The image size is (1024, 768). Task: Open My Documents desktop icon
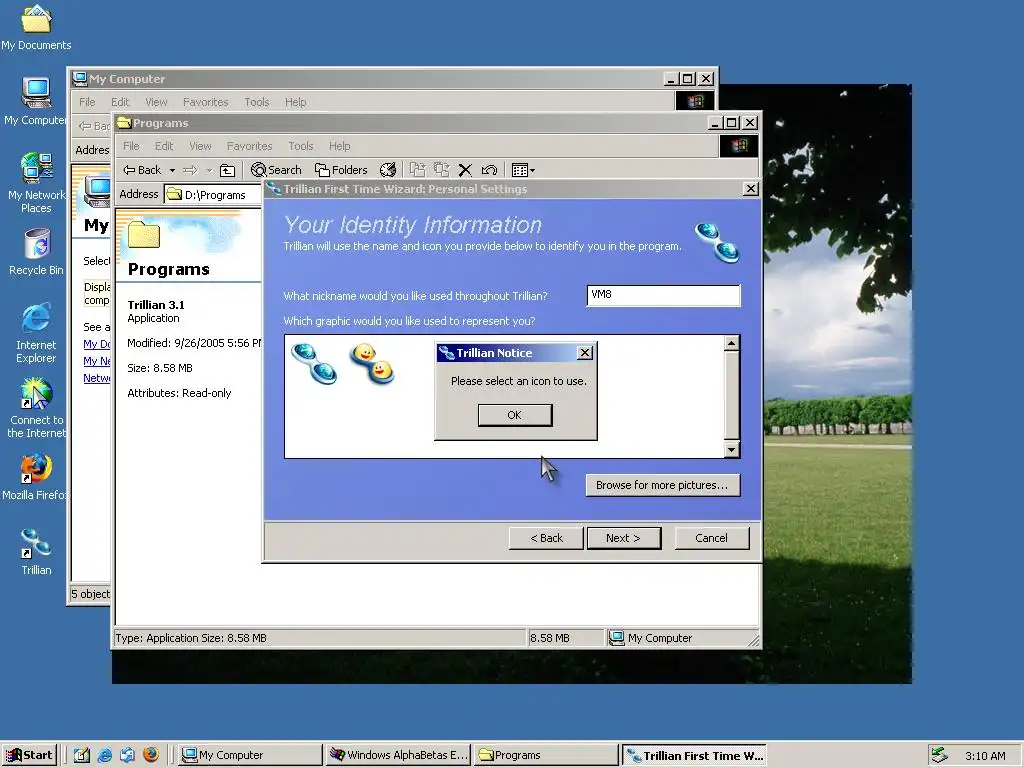[x=36, y=27]
